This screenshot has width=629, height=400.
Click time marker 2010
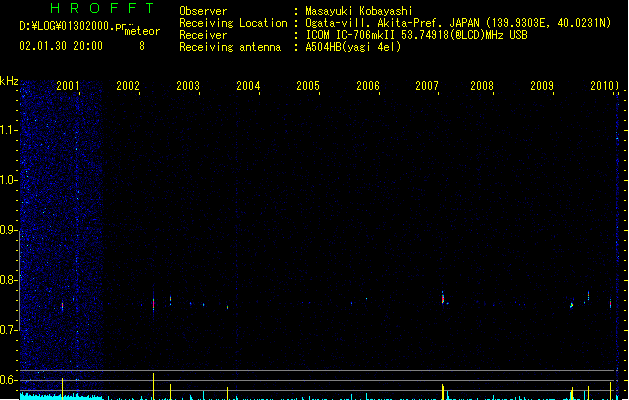(x=602, y=85)
